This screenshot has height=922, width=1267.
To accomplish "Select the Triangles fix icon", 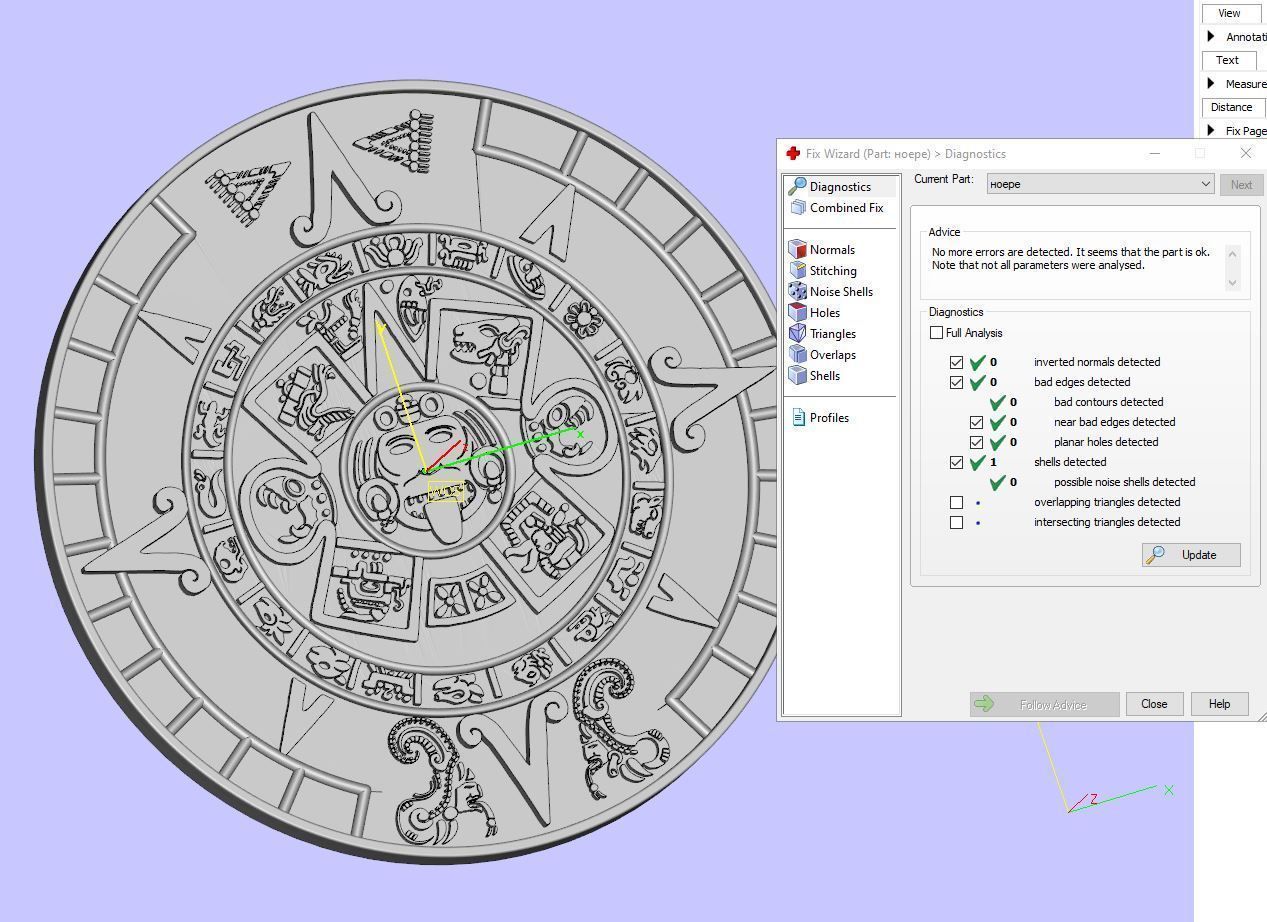I will [x=797, y=333].
